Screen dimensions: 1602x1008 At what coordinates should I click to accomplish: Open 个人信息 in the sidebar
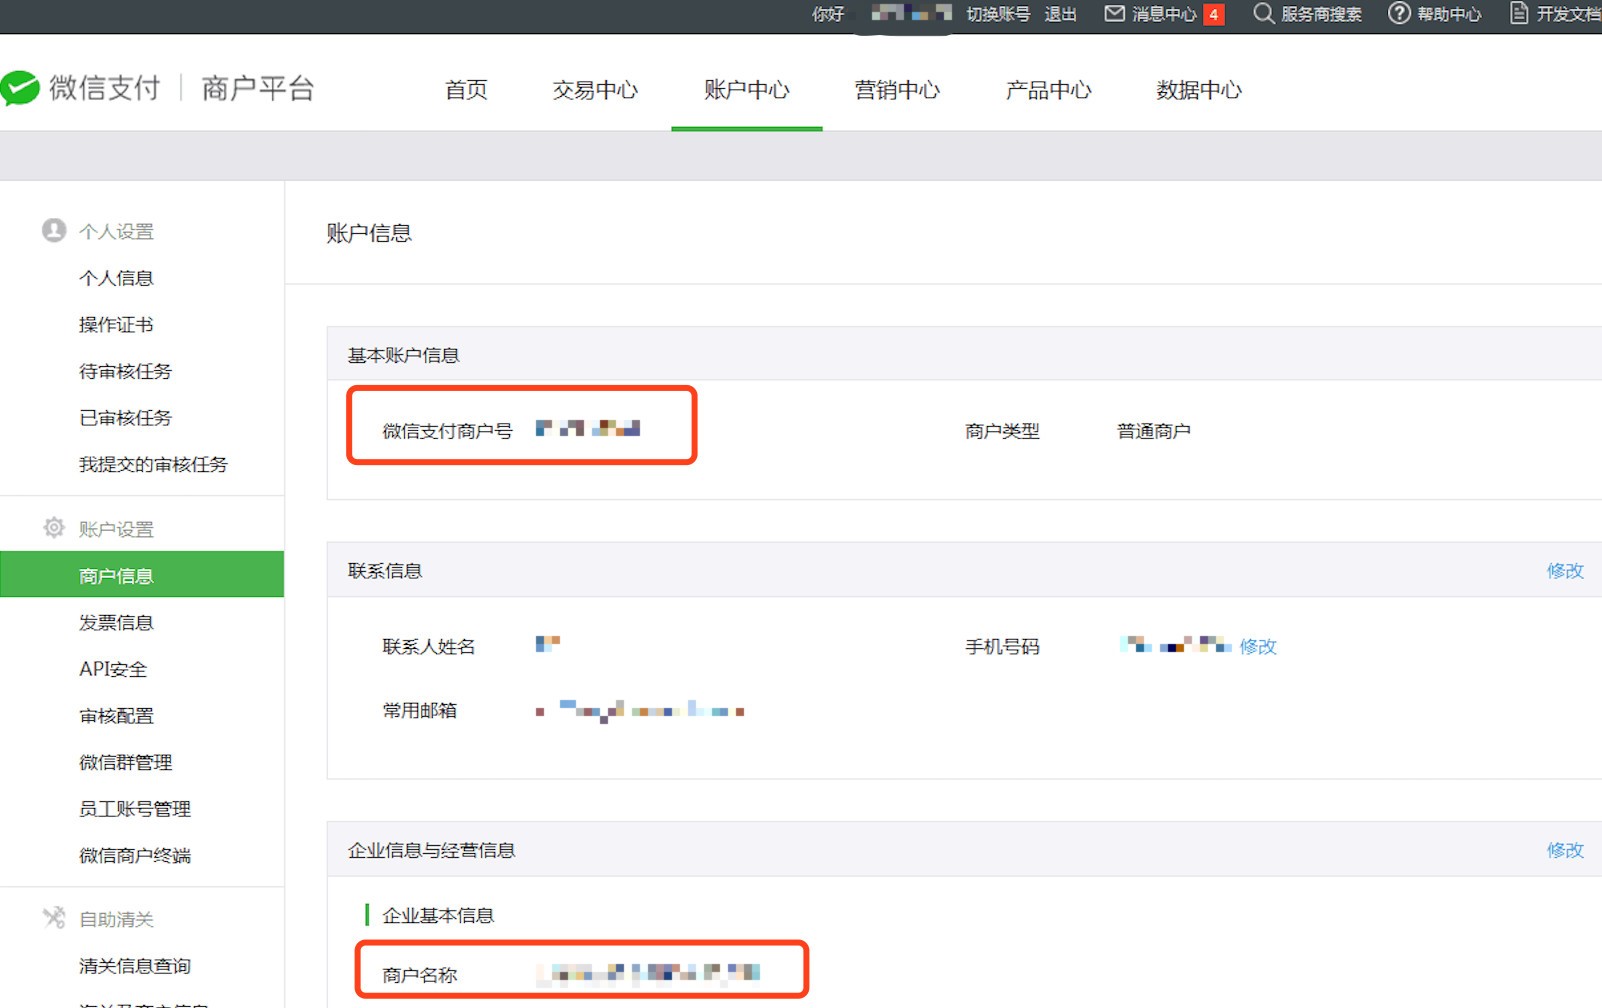click(116, 278)
